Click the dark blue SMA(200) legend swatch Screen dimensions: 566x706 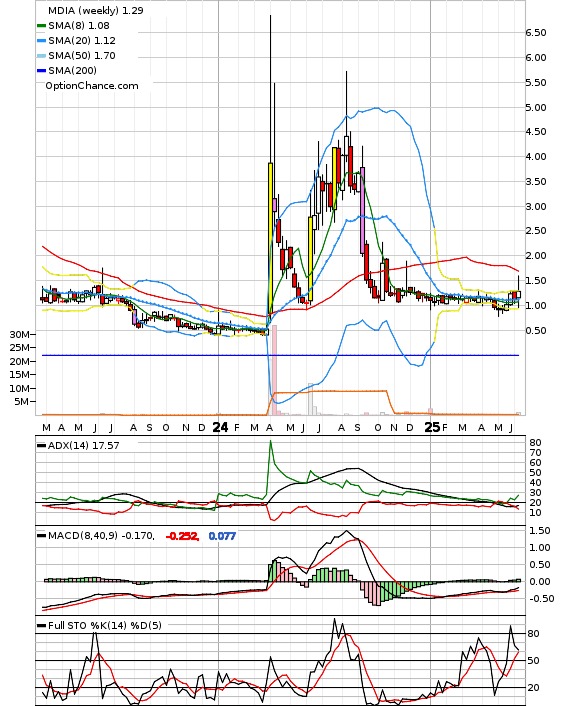coord(41,71)
